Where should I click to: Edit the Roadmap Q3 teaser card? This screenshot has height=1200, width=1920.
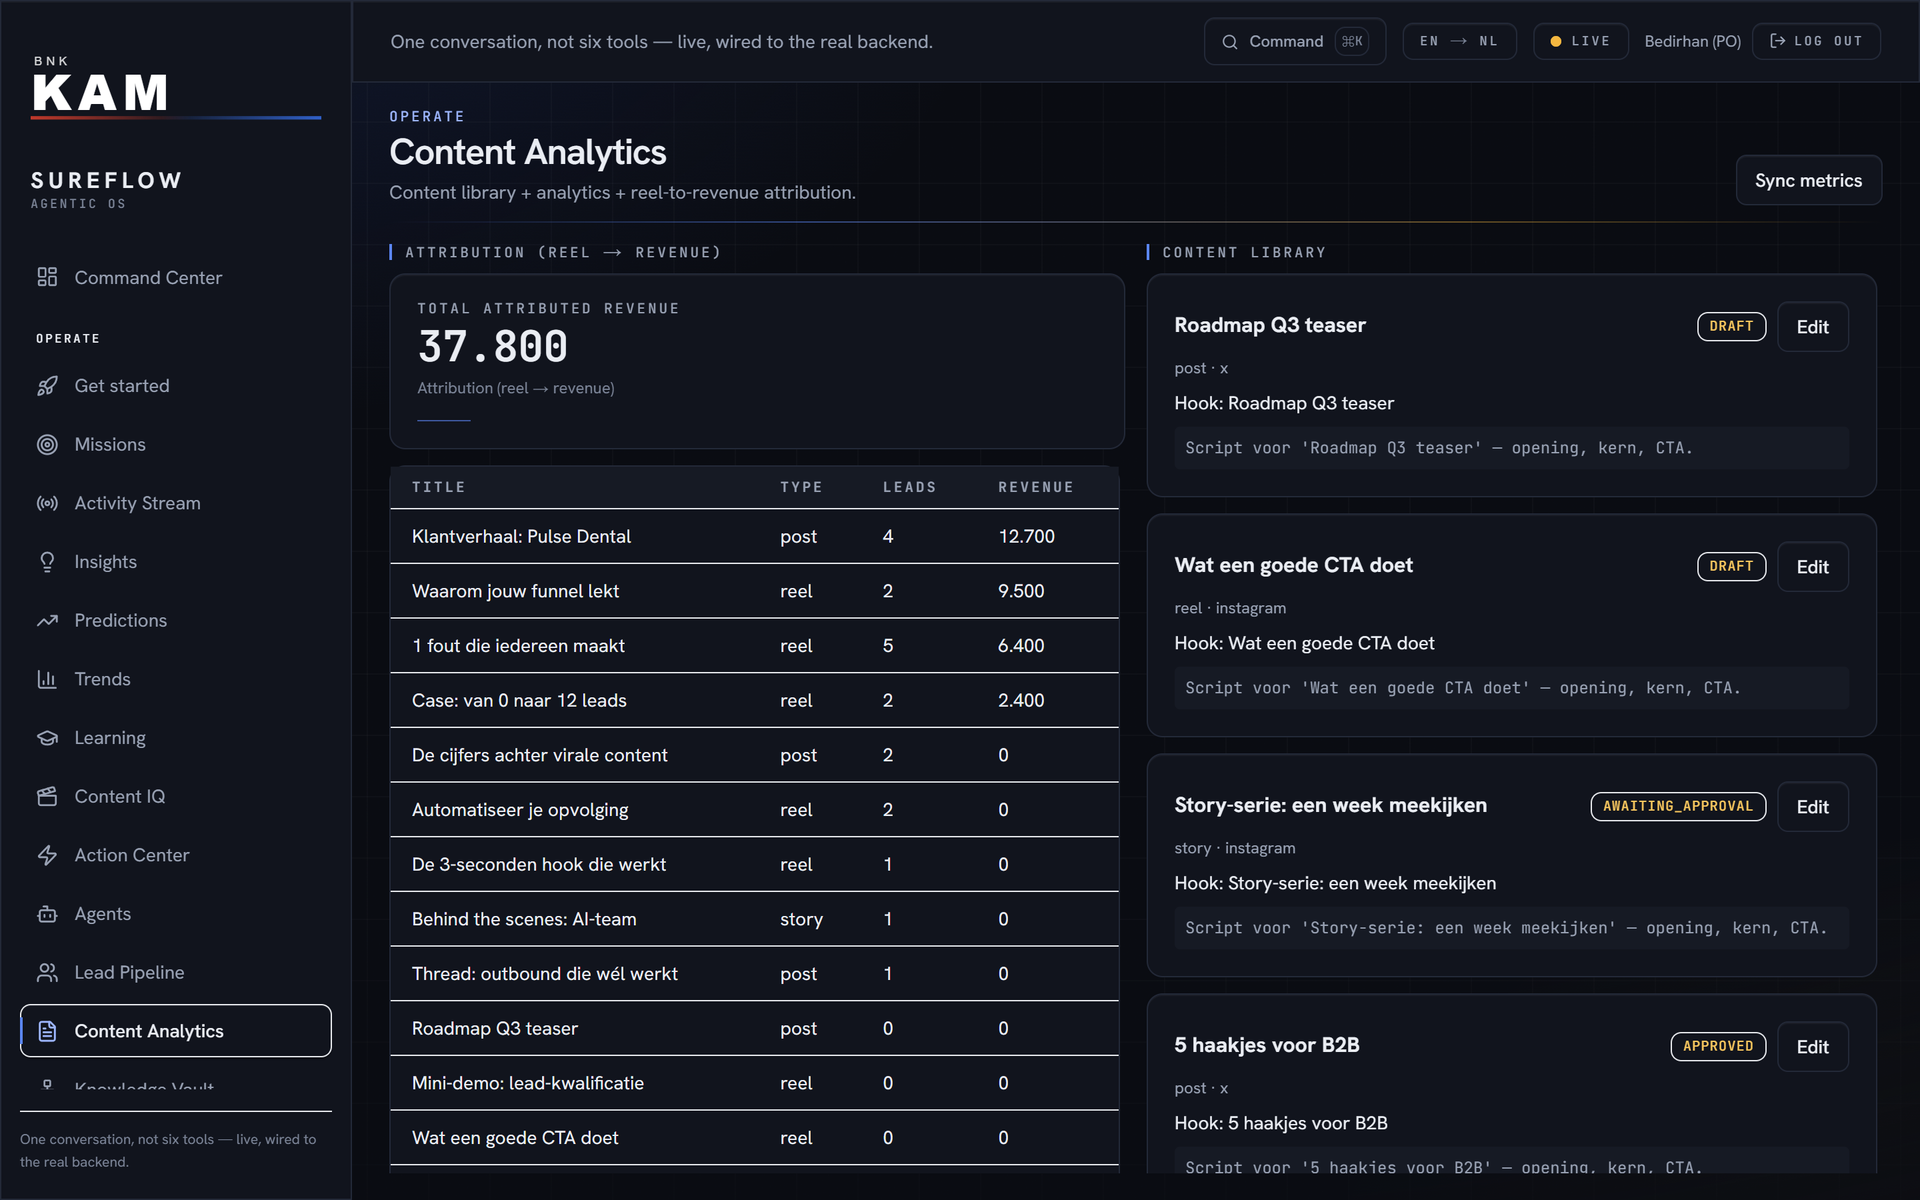tap(1812, 327)
